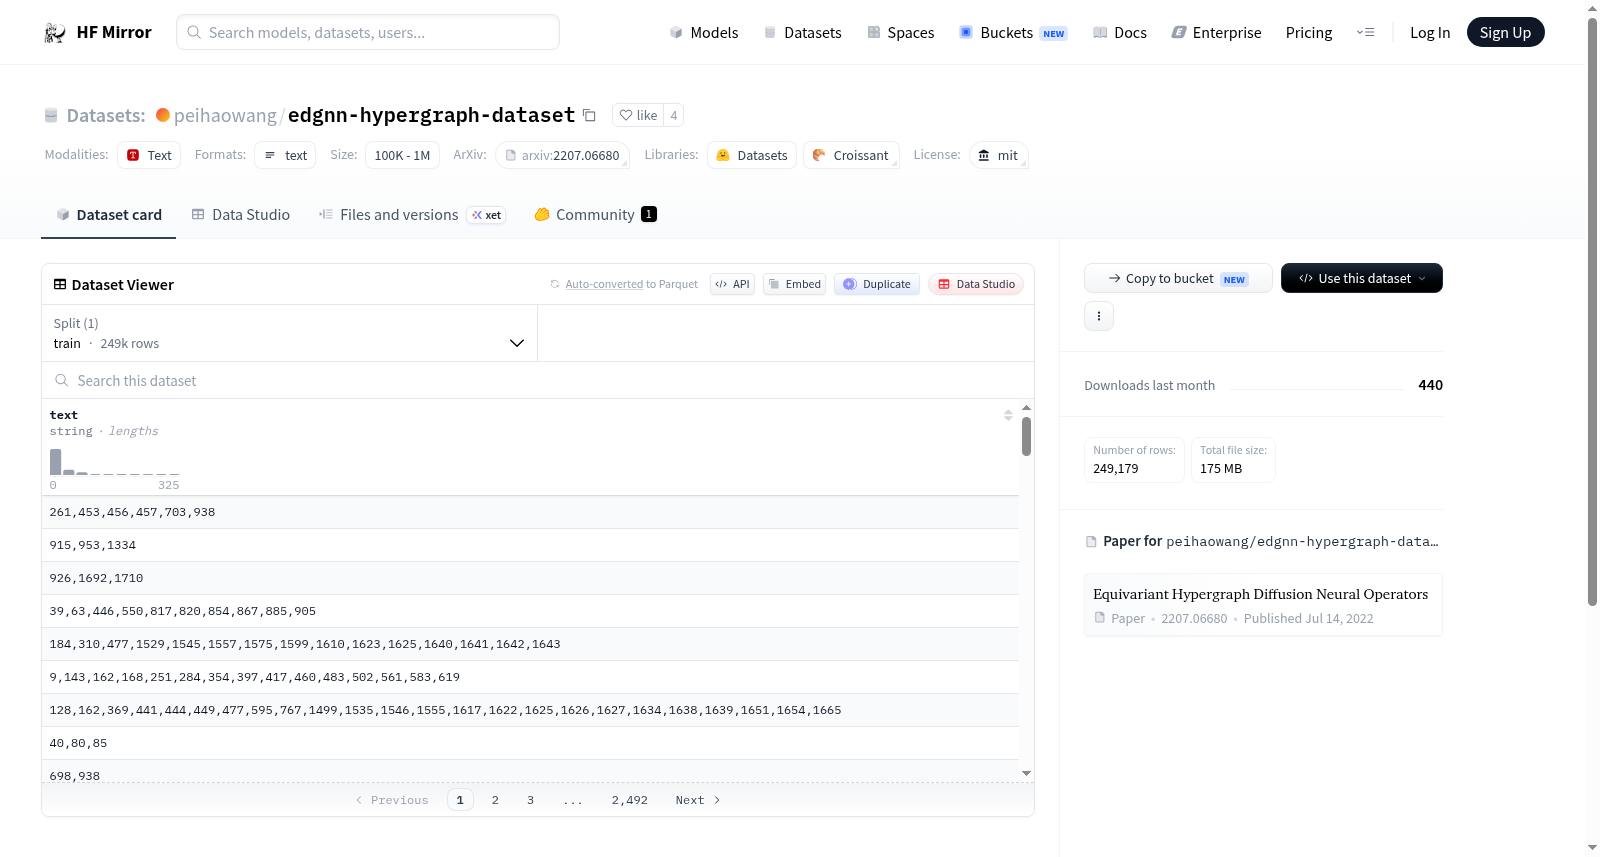Open the API button in viewer header
The width and height of the screenshot is (1600, 857).
click(x=732, y=284)
